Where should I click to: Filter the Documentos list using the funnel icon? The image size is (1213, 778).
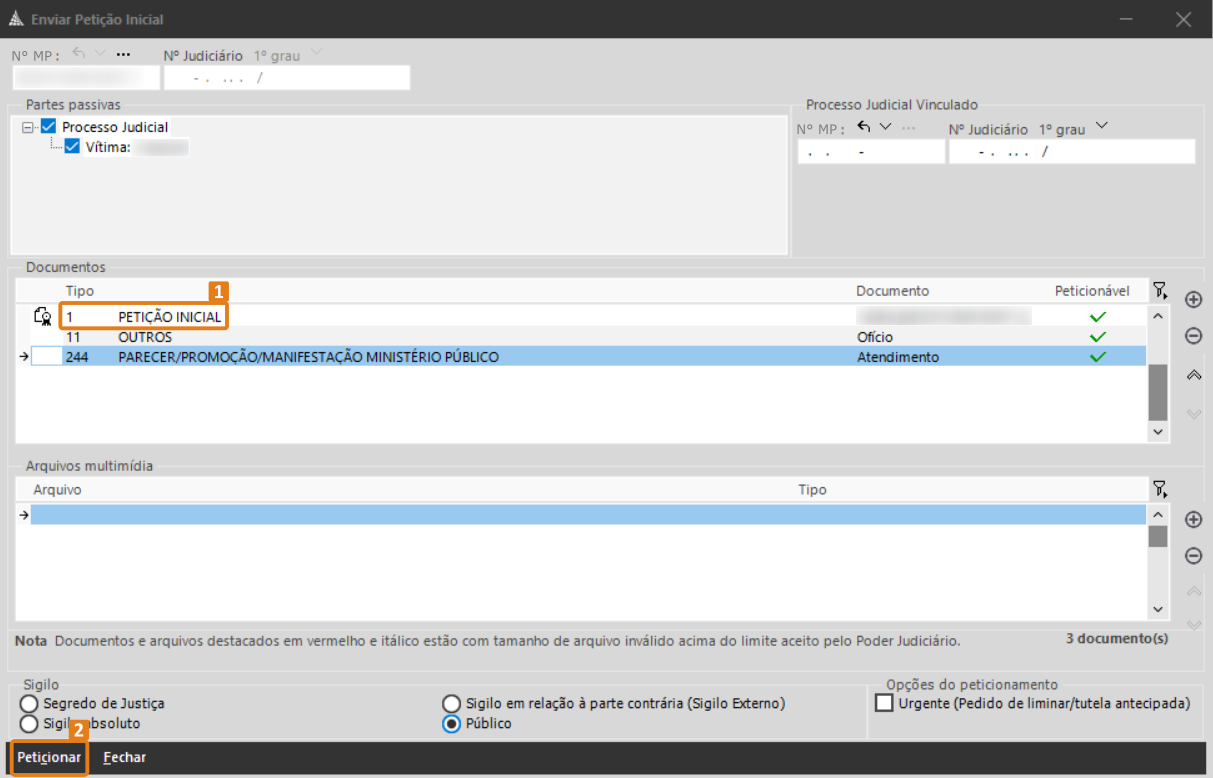pyautogui.click(x=1159, y=291)
